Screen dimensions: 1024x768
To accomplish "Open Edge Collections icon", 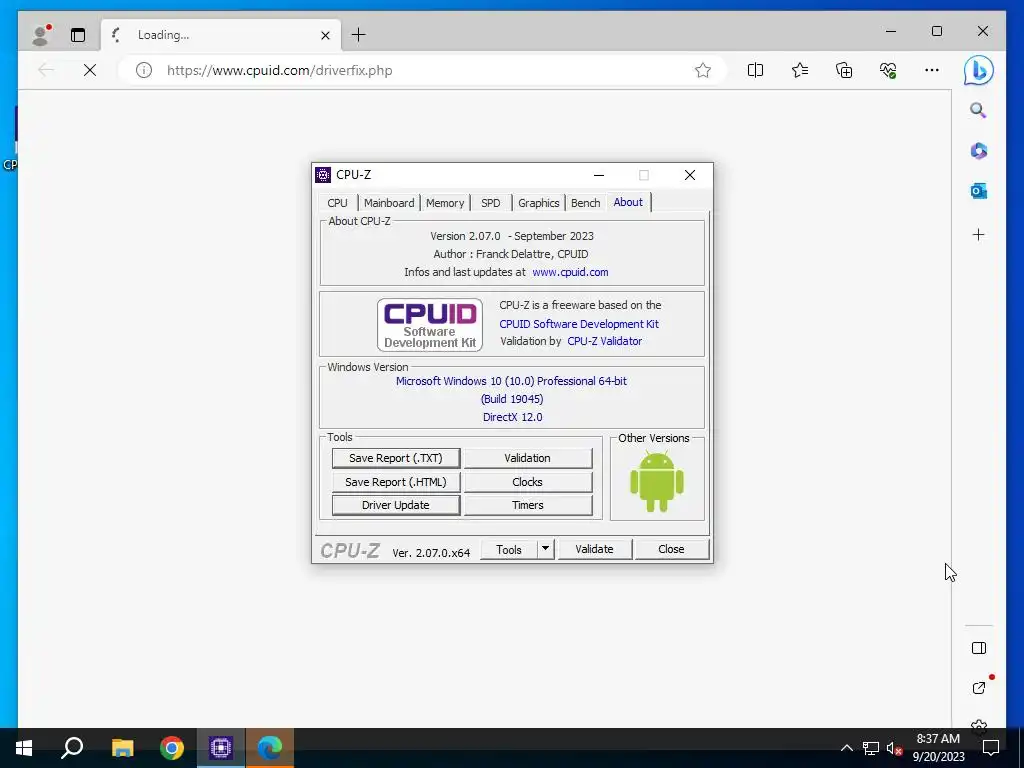I will [x=844, y=70].
